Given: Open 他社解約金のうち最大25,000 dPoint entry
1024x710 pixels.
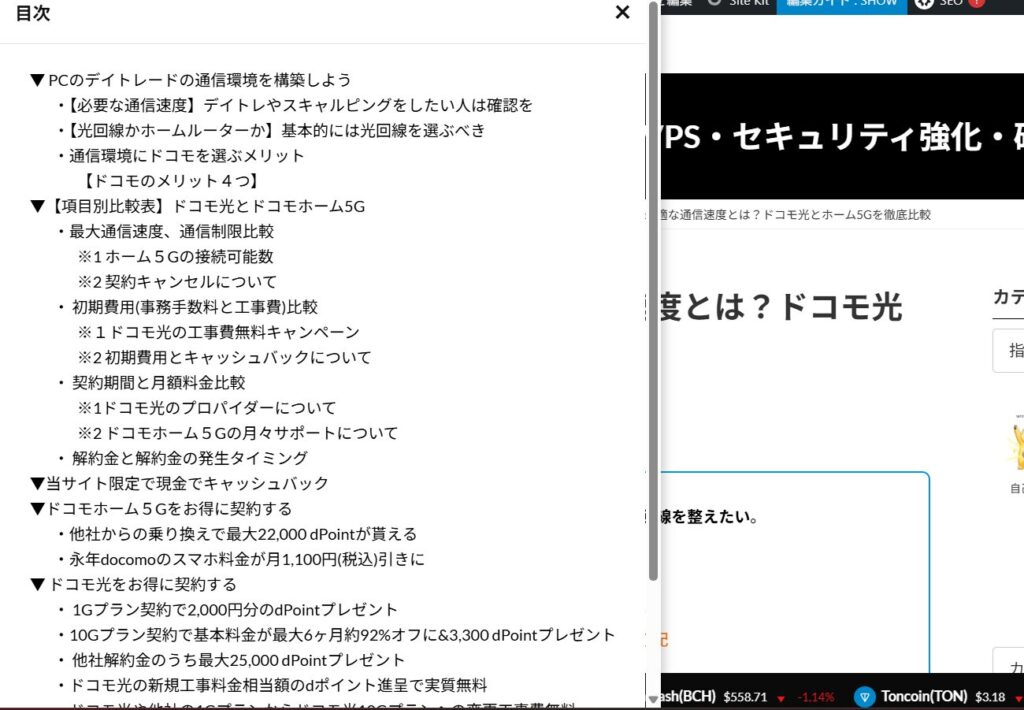Looking at the screenshot, I should (238, 660).
